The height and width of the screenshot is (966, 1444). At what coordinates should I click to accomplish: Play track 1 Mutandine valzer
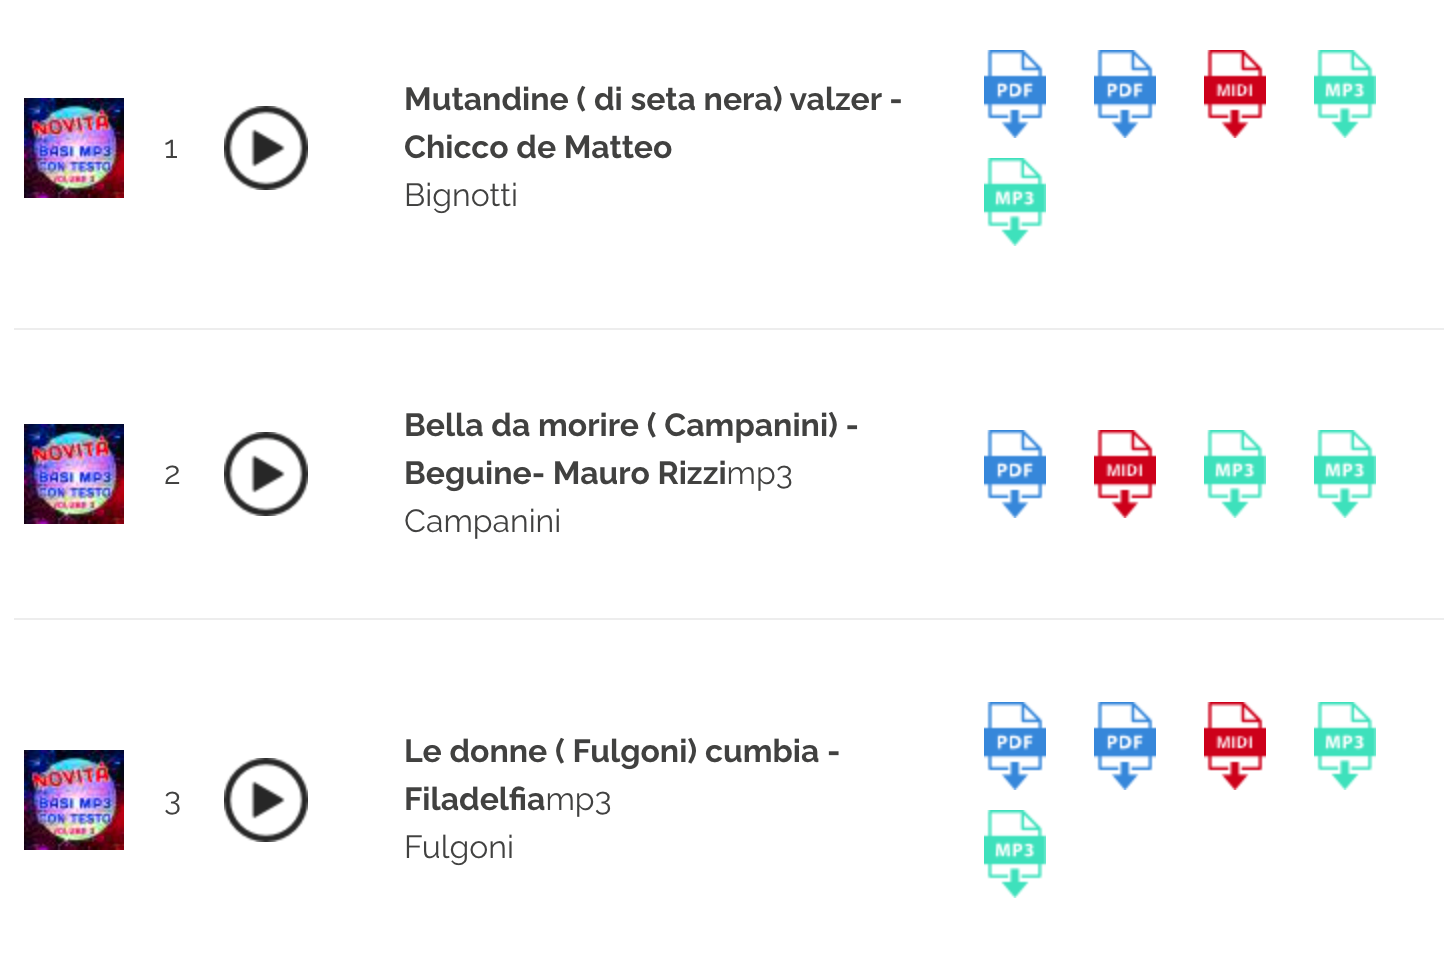tap(265, 148)
